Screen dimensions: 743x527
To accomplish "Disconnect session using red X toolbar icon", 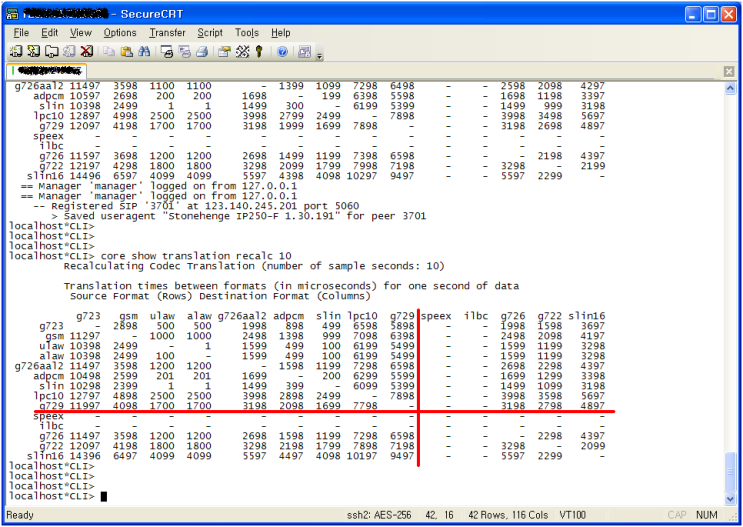I will pyautogui.click(x=86, y=51).
